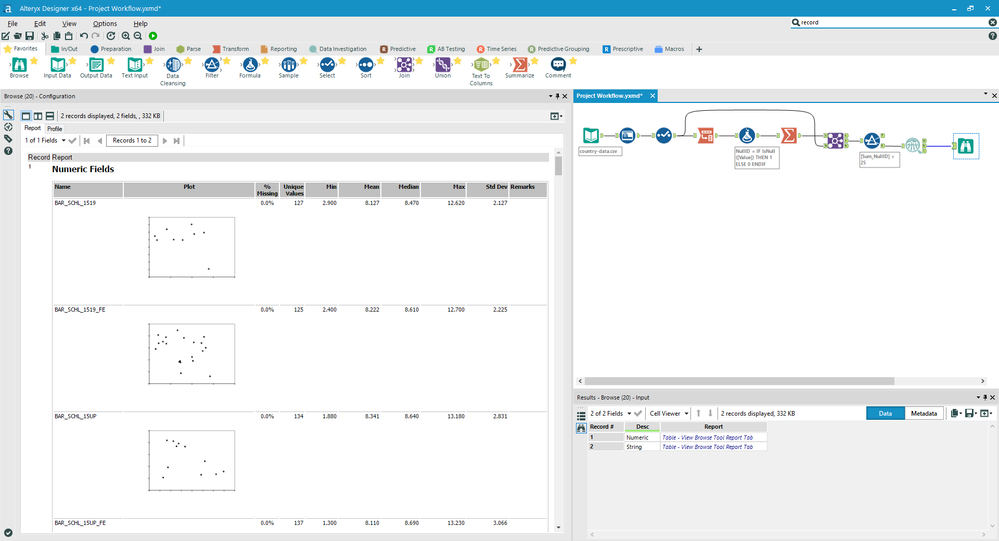999x541 pixels.
Task: Click the purple Join node on canvas
Action: tap(835, 141)
